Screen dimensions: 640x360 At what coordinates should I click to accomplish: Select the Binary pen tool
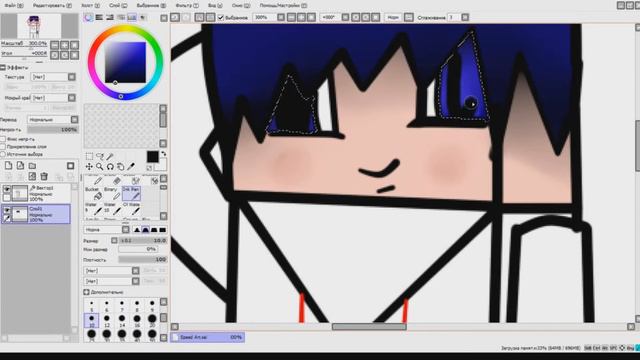(111, 194)
